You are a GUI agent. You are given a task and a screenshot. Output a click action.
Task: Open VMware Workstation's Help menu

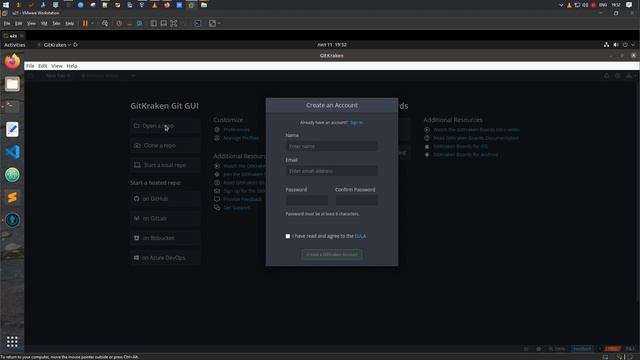point(70,24)
